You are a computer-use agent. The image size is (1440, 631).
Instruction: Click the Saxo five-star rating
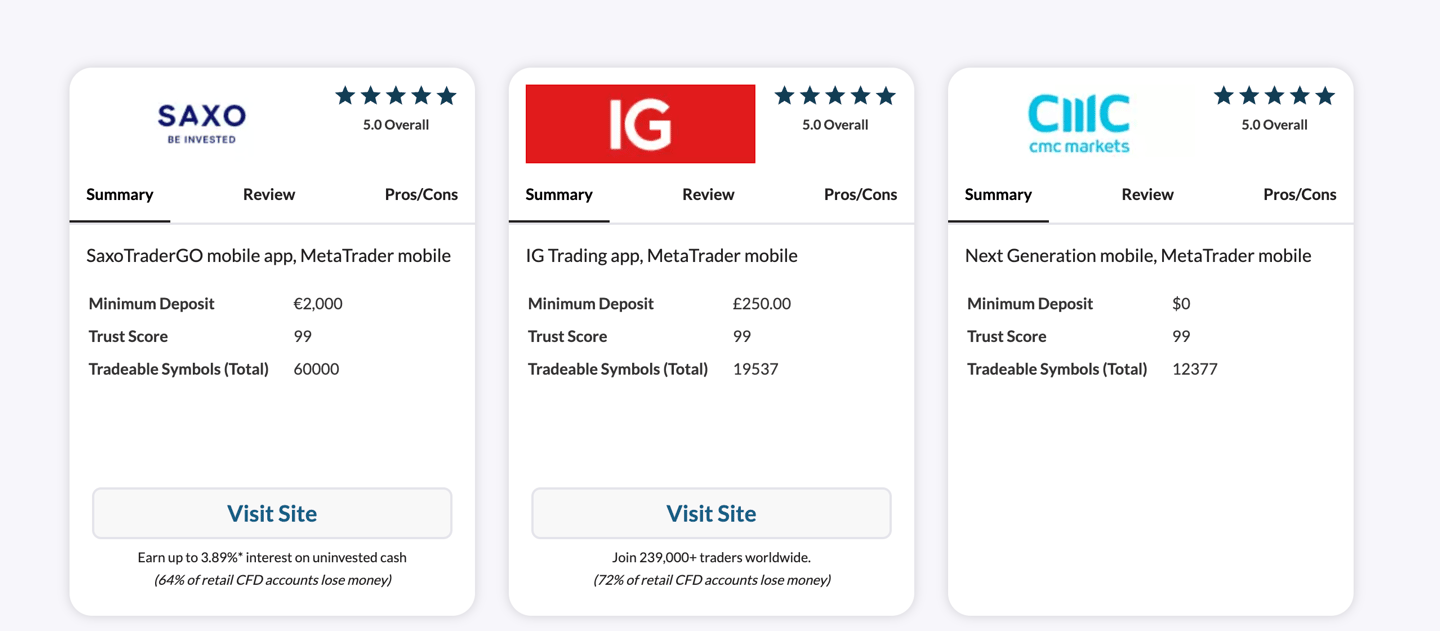point(396,96)
